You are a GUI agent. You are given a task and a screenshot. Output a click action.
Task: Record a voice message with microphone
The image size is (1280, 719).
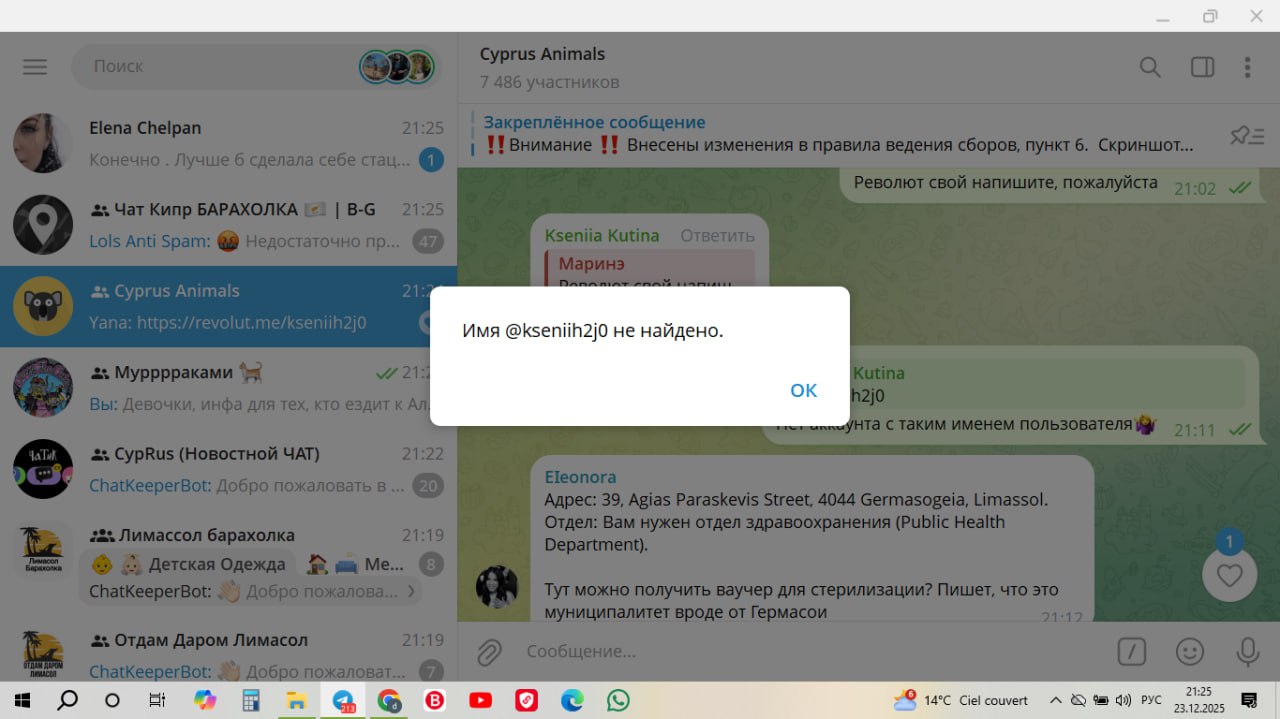coord(1247,652)
